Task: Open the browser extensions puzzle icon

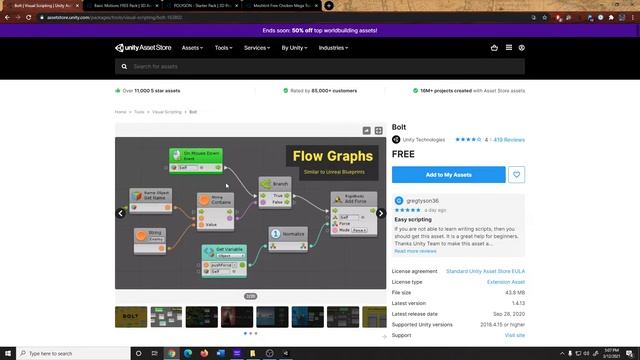Action: [611, 18]
